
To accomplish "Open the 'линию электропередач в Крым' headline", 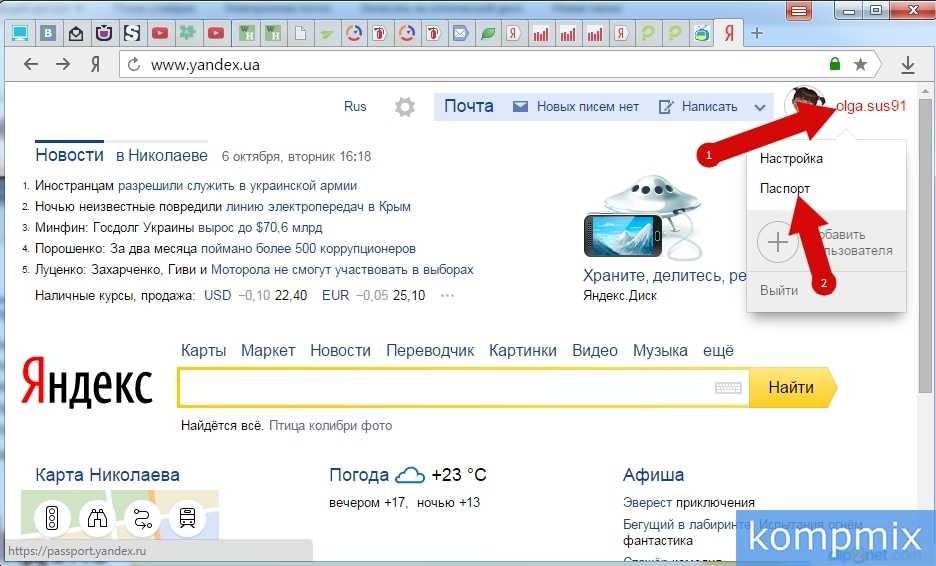I will (x=318, y=207).
